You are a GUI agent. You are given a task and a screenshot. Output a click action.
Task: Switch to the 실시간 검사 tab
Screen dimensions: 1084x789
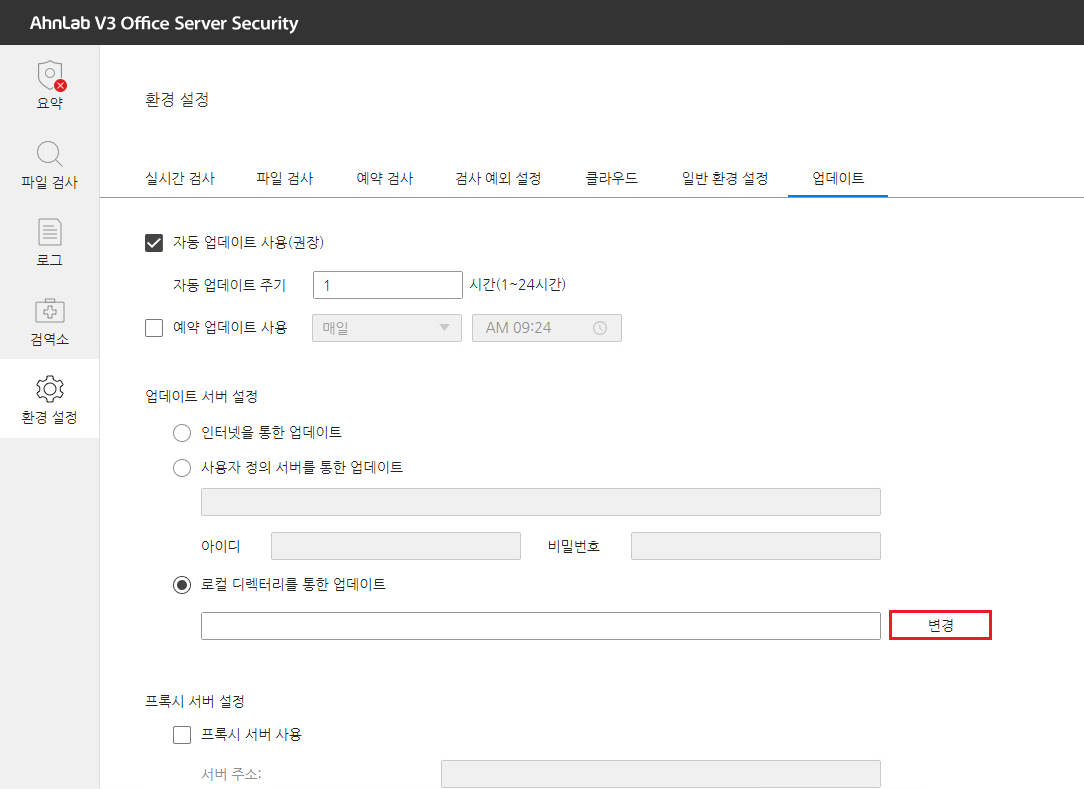(x=180, y=178)
